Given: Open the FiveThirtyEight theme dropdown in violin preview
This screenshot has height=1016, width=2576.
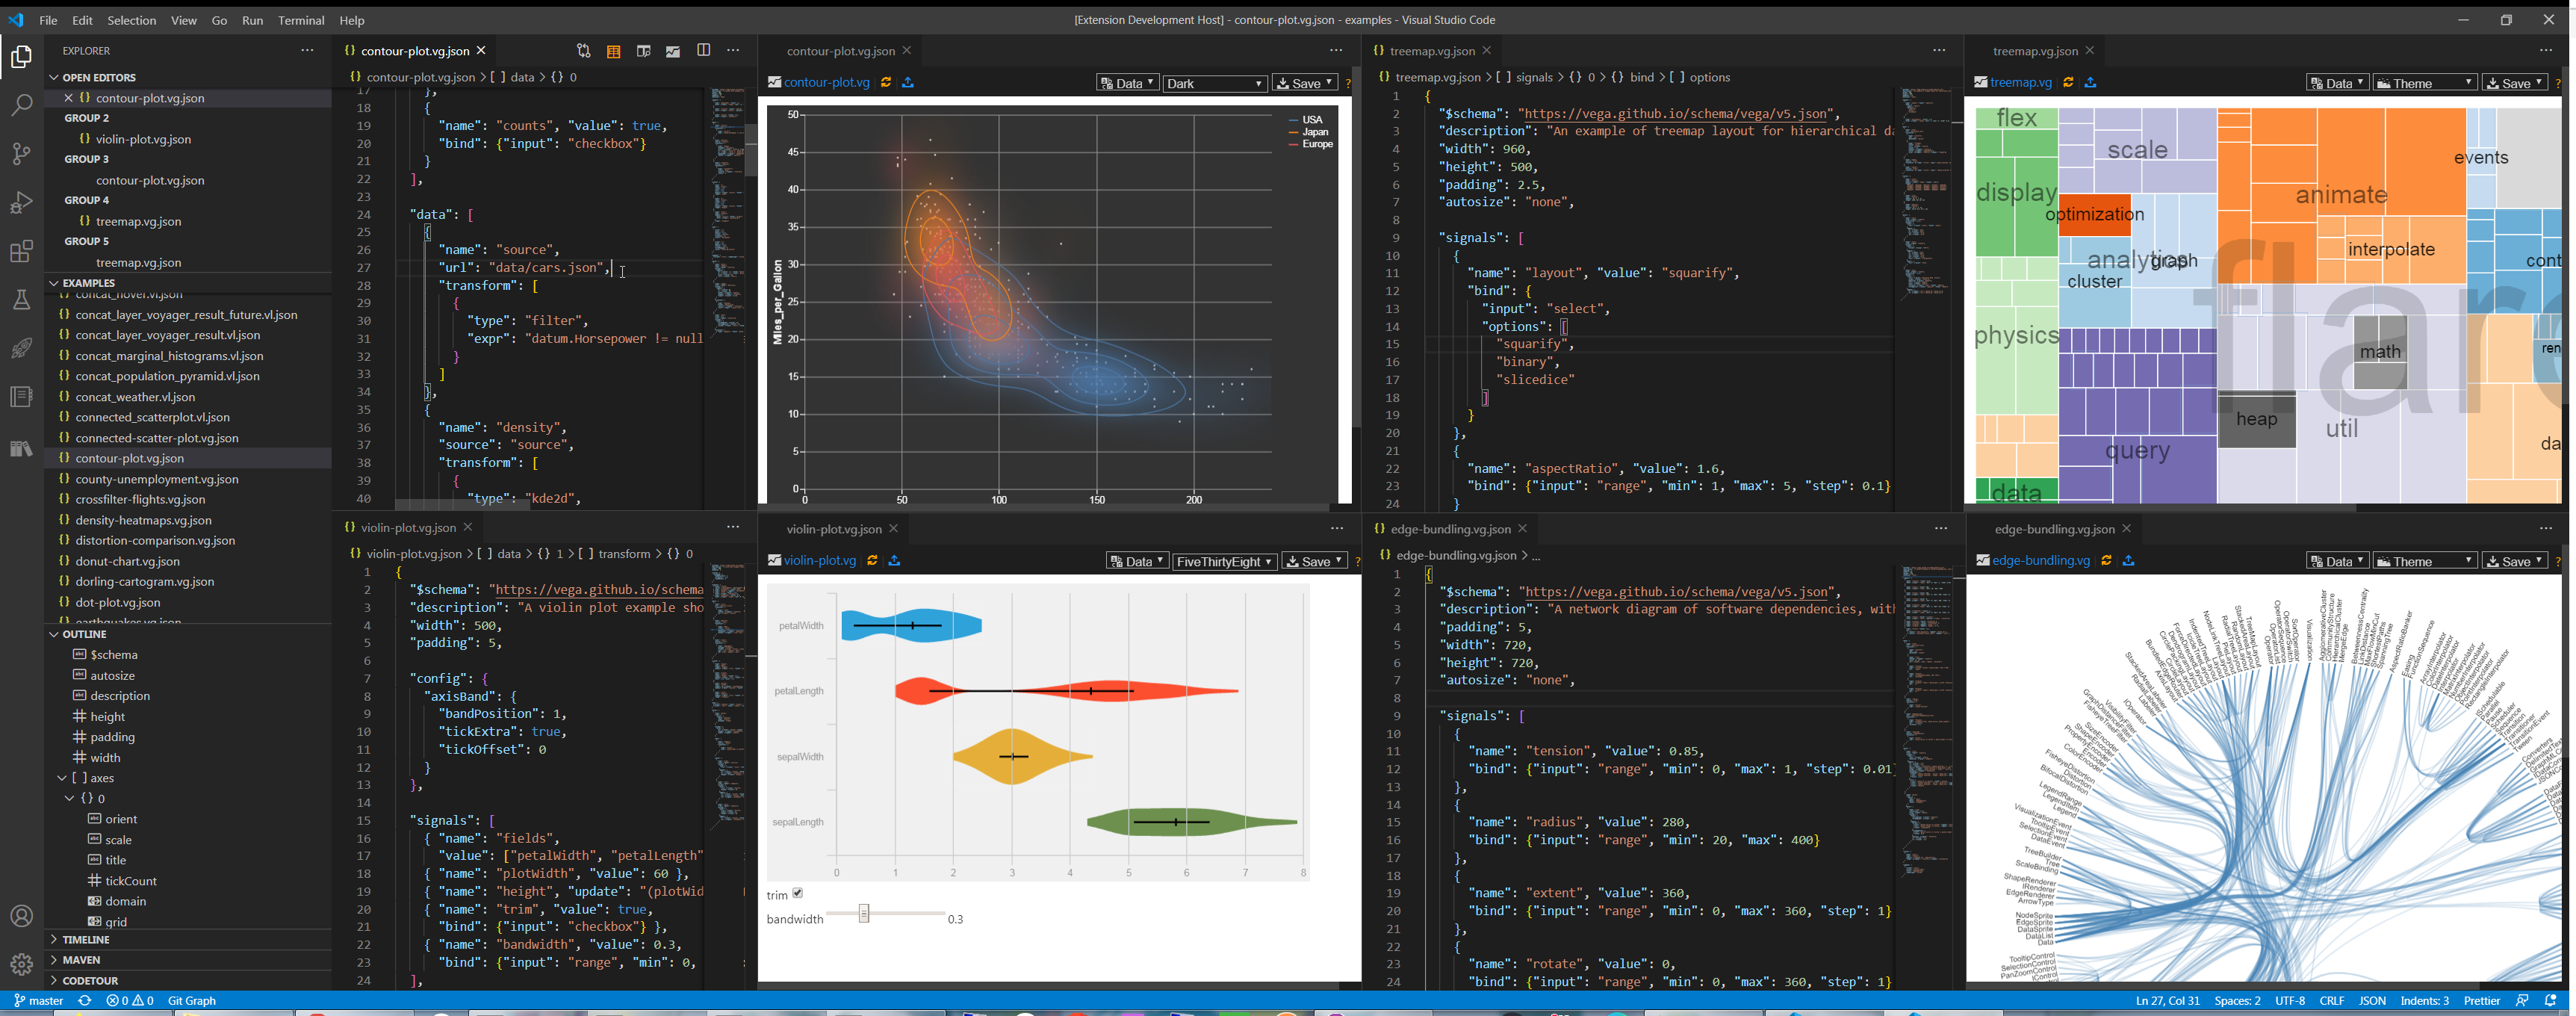Looking at the screenshot, I should 1224,561.
